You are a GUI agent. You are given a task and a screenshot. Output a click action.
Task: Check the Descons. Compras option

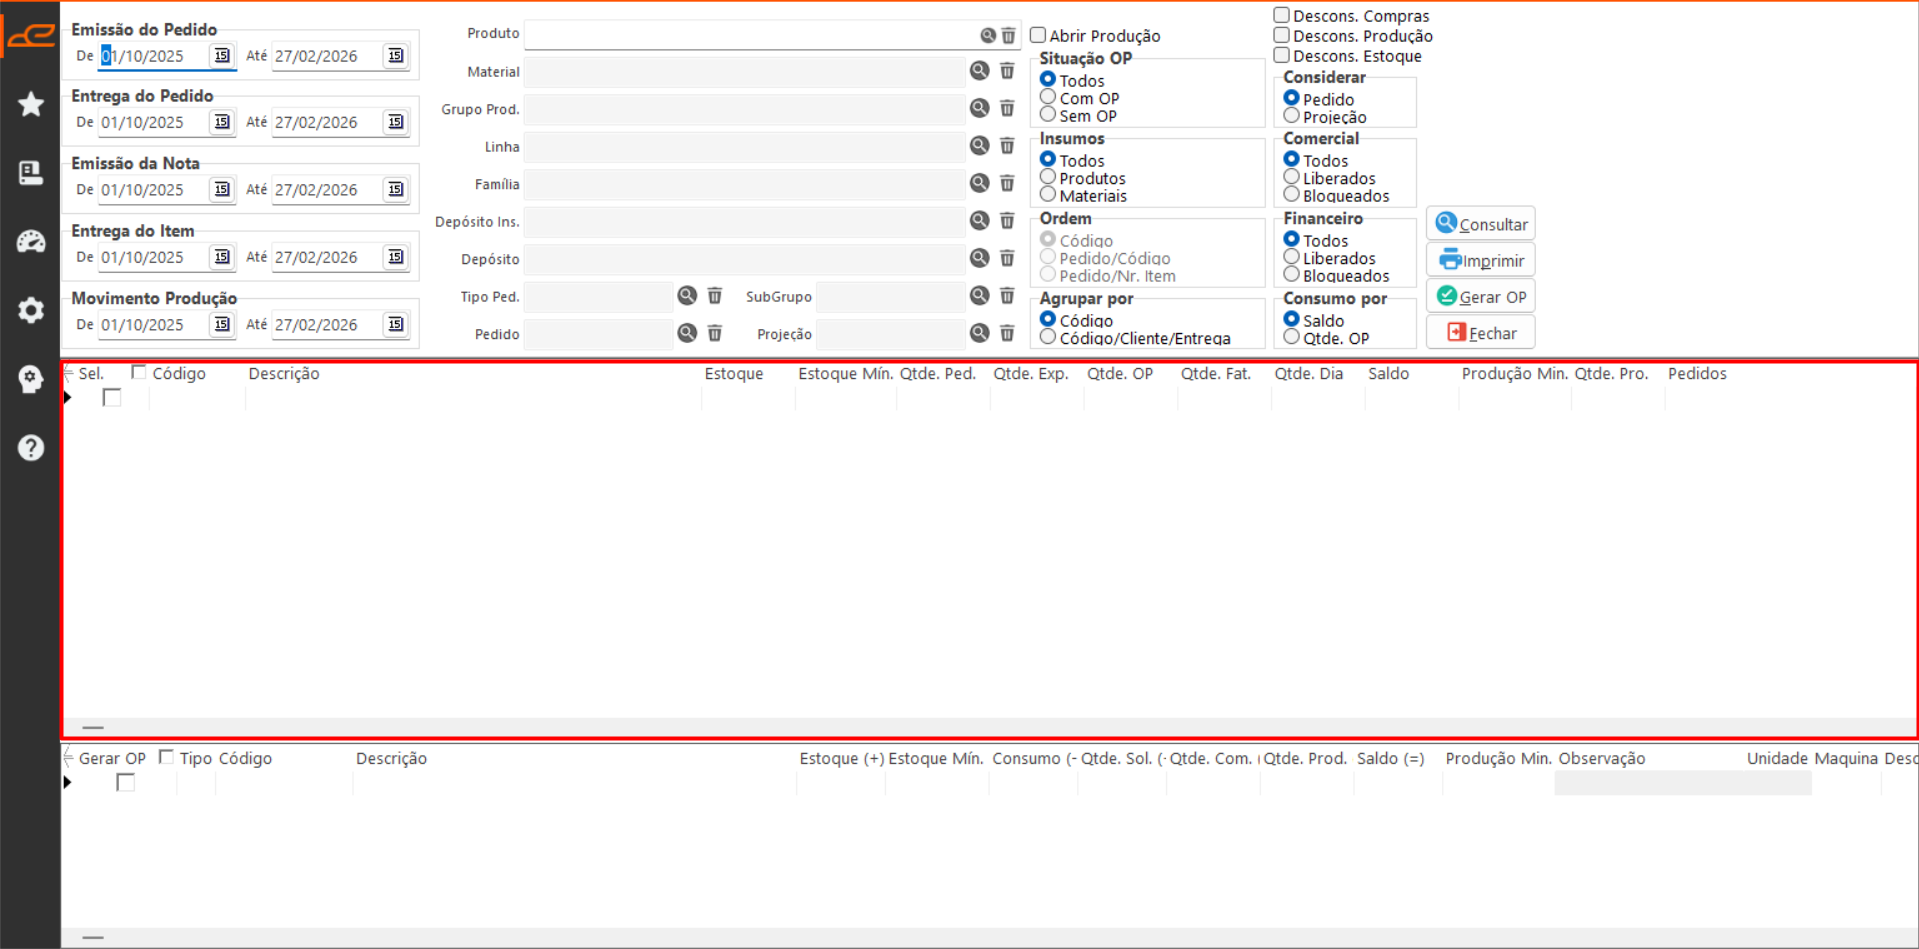pos(1281,15)
